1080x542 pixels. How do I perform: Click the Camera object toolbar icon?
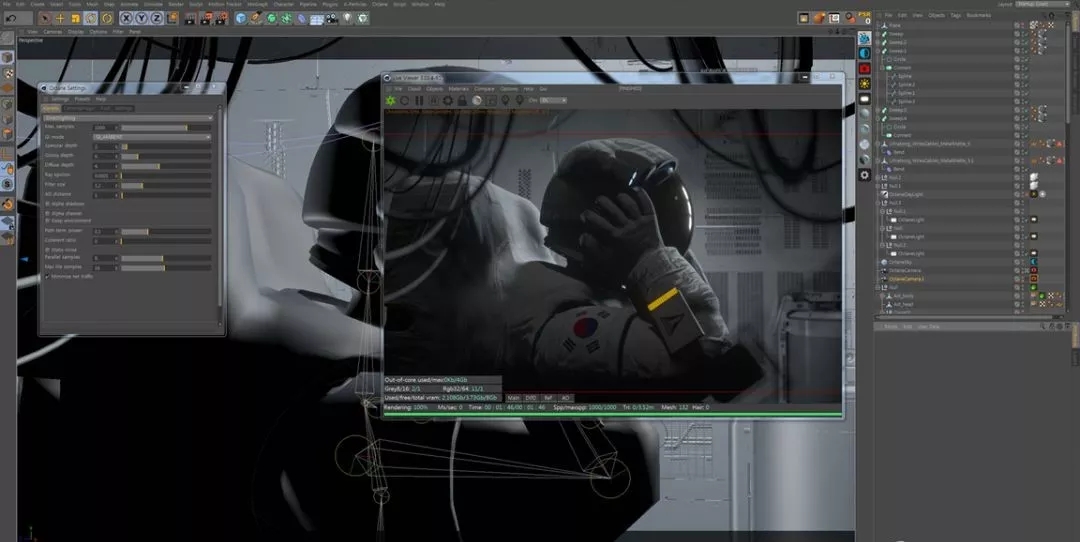coord(332,19)
